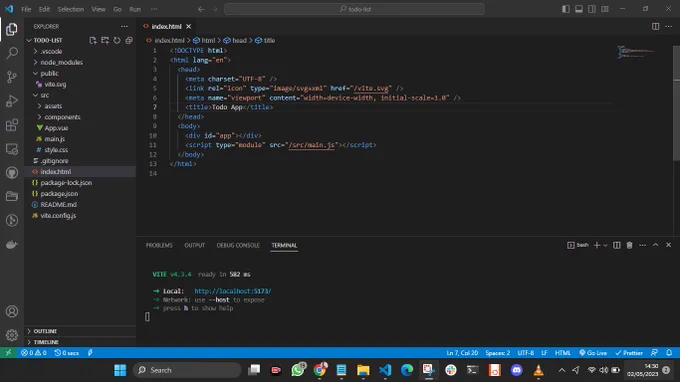
Task: Toggle the primary side bar visibility
Action: tap(566, 9)
